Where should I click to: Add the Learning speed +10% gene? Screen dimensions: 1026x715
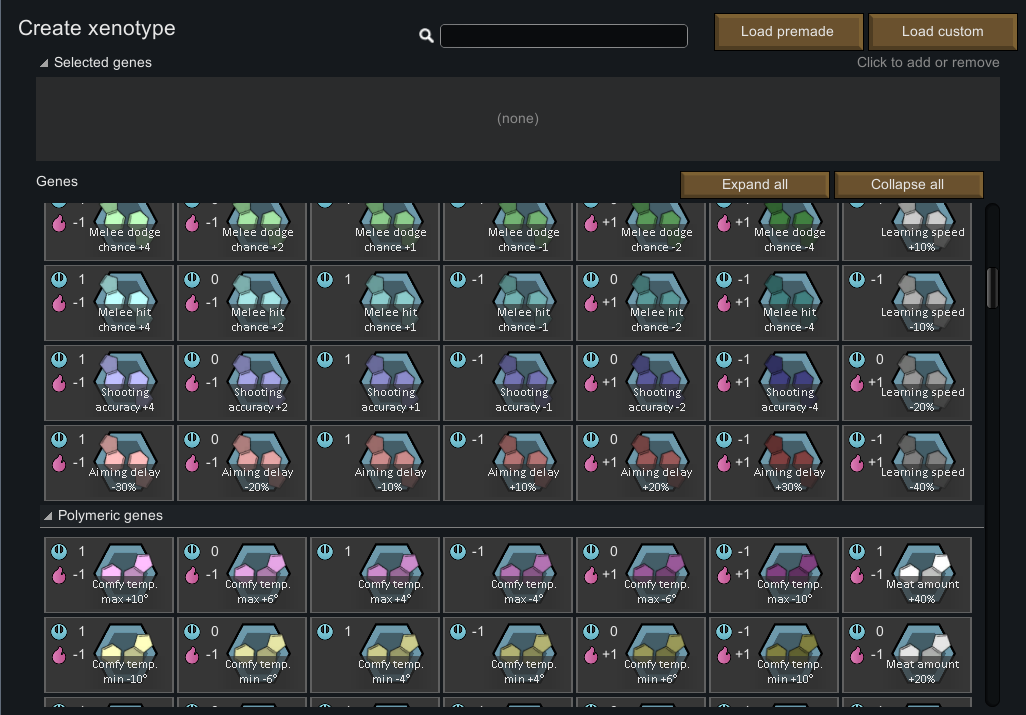click(907, 232)
